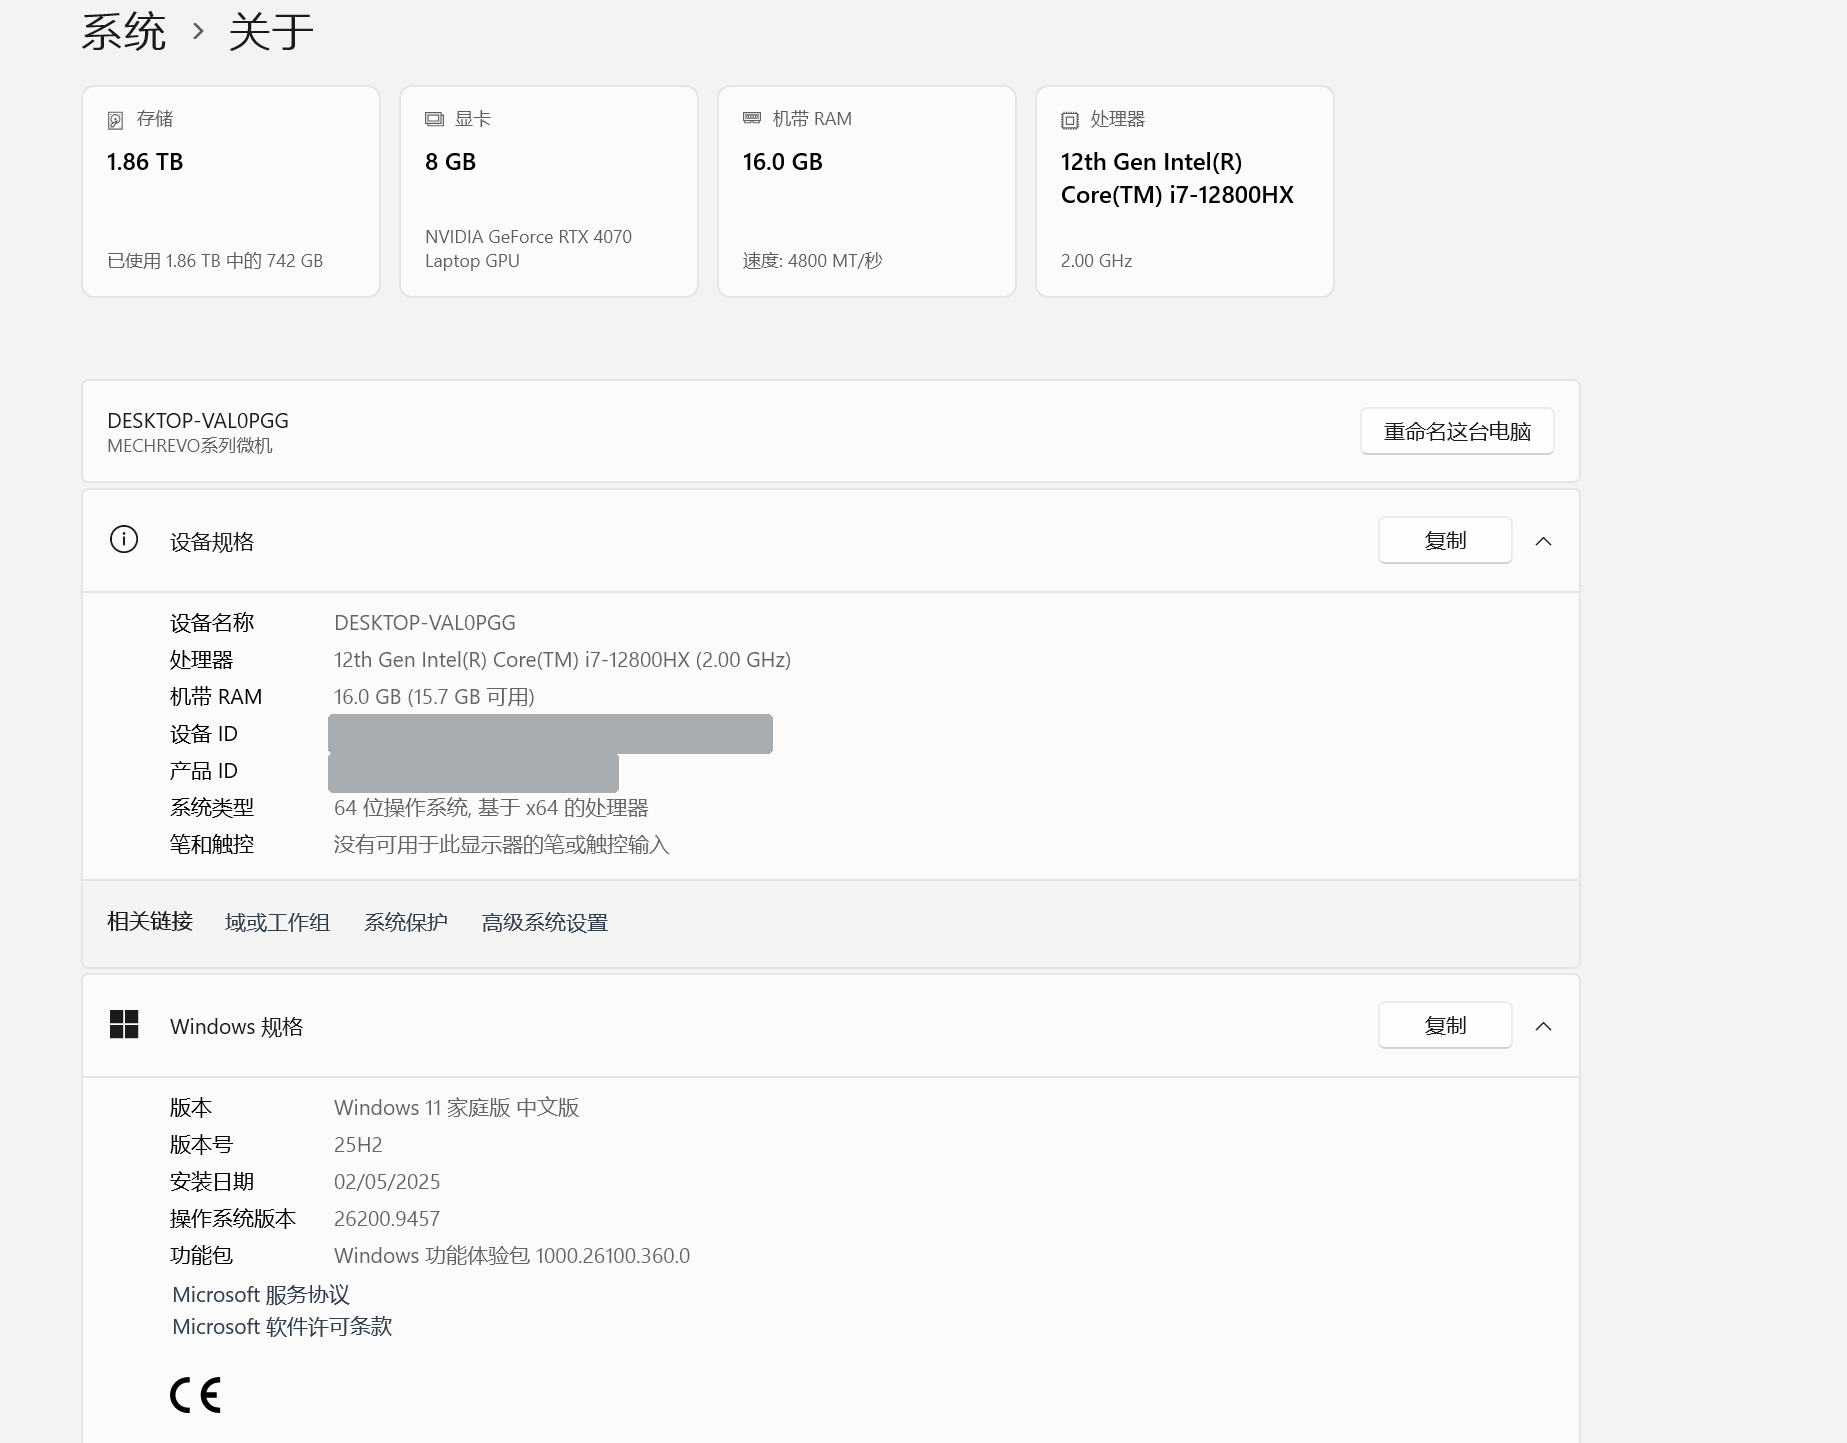Click the Windows logo icon beside Windows 规格

click(124, 1024)
